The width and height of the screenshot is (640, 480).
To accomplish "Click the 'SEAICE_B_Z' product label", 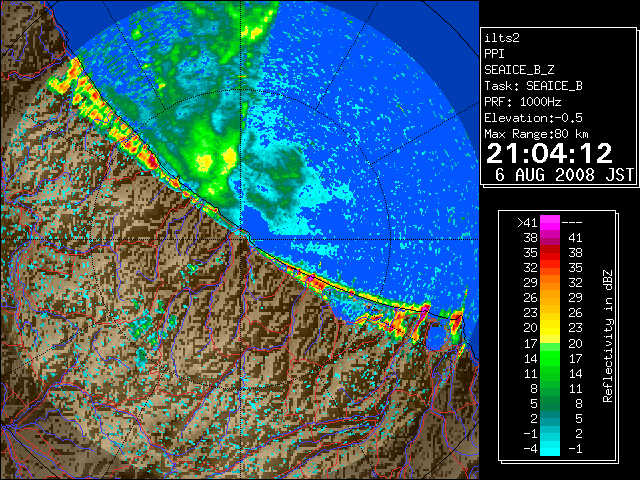I will pos(519,70).
